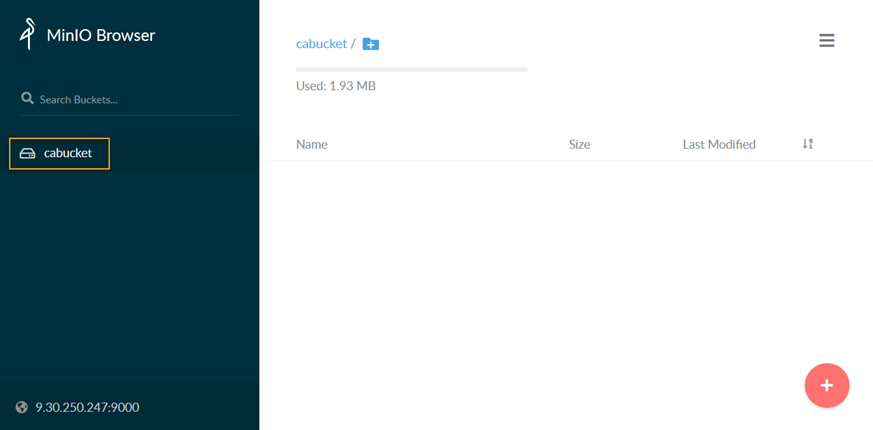The image size is (873, 430).
Task: Open the cabucket breadcrumb link
Action: point(321,43)
